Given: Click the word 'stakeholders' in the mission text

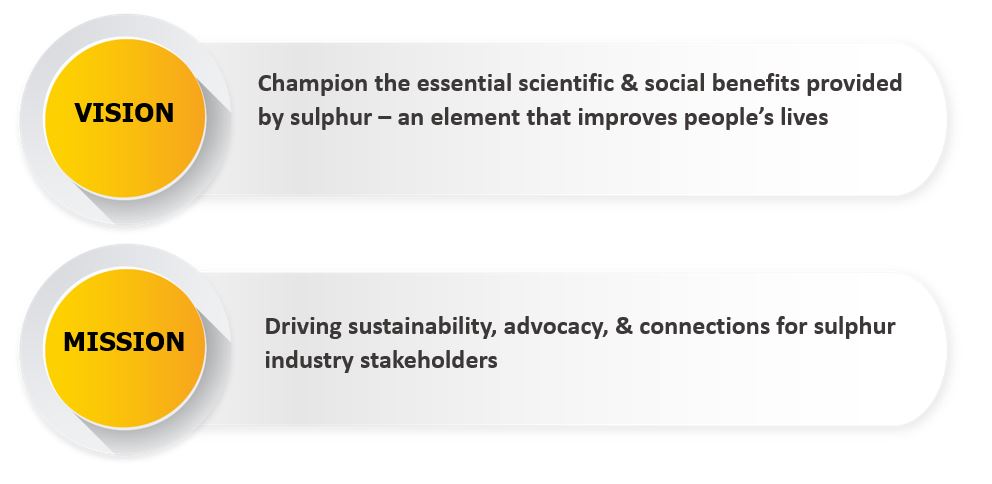Looking at the screenshot, I should click(x=428, y=360).
